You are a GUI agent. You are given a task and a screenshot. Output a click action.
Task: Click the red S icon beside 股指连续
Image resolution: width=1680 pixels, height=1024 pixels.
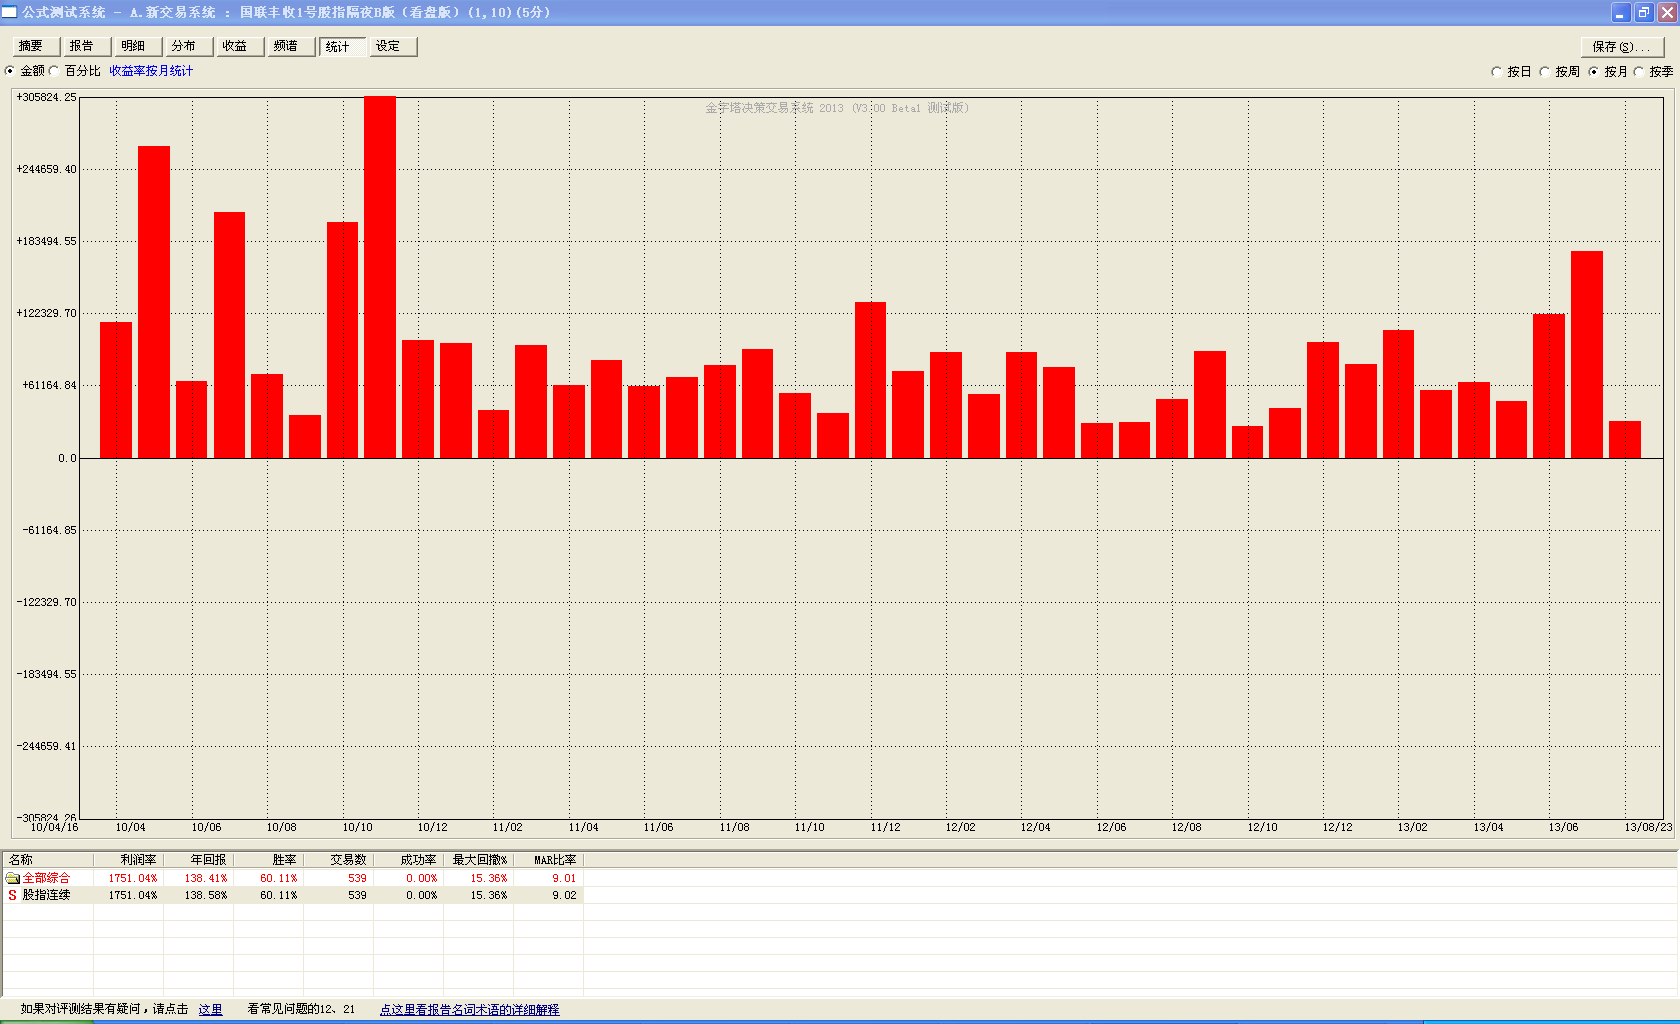pyautogui.click(x=13, y=895)
